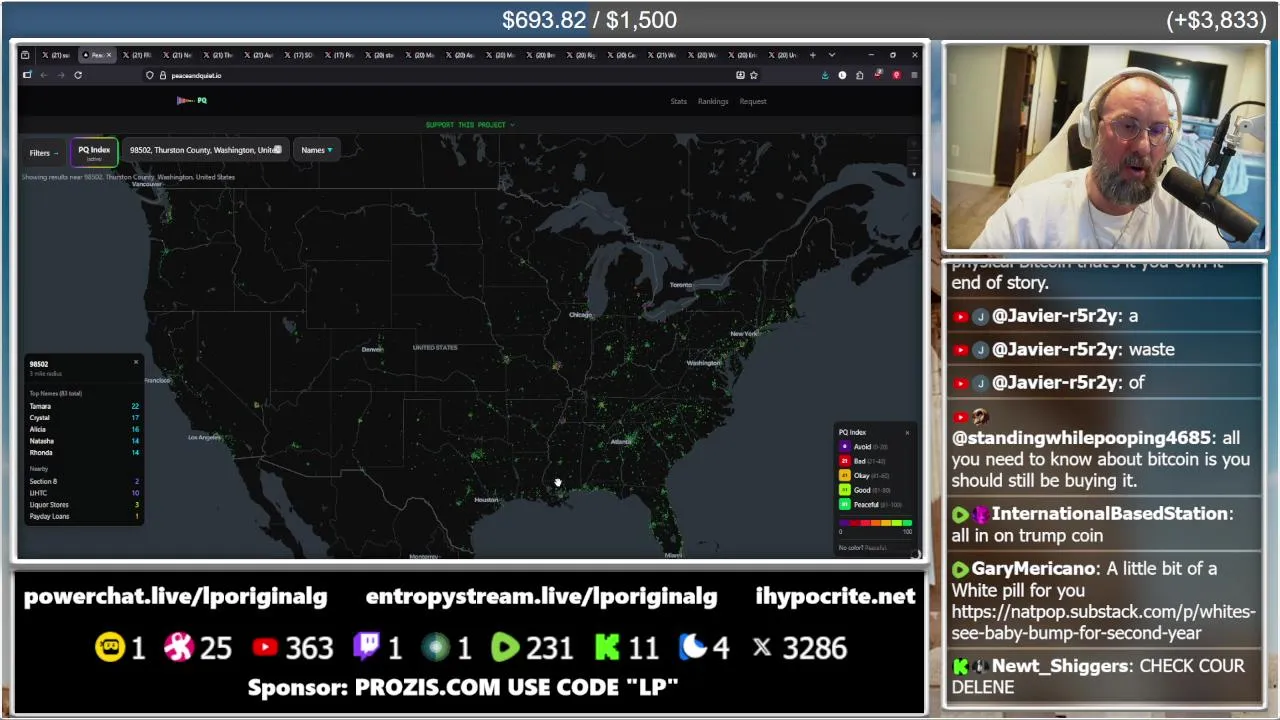This screenshot has height=720, width=1280.
Task: Click the Kick viewer count icon
Action: [607, 648]
